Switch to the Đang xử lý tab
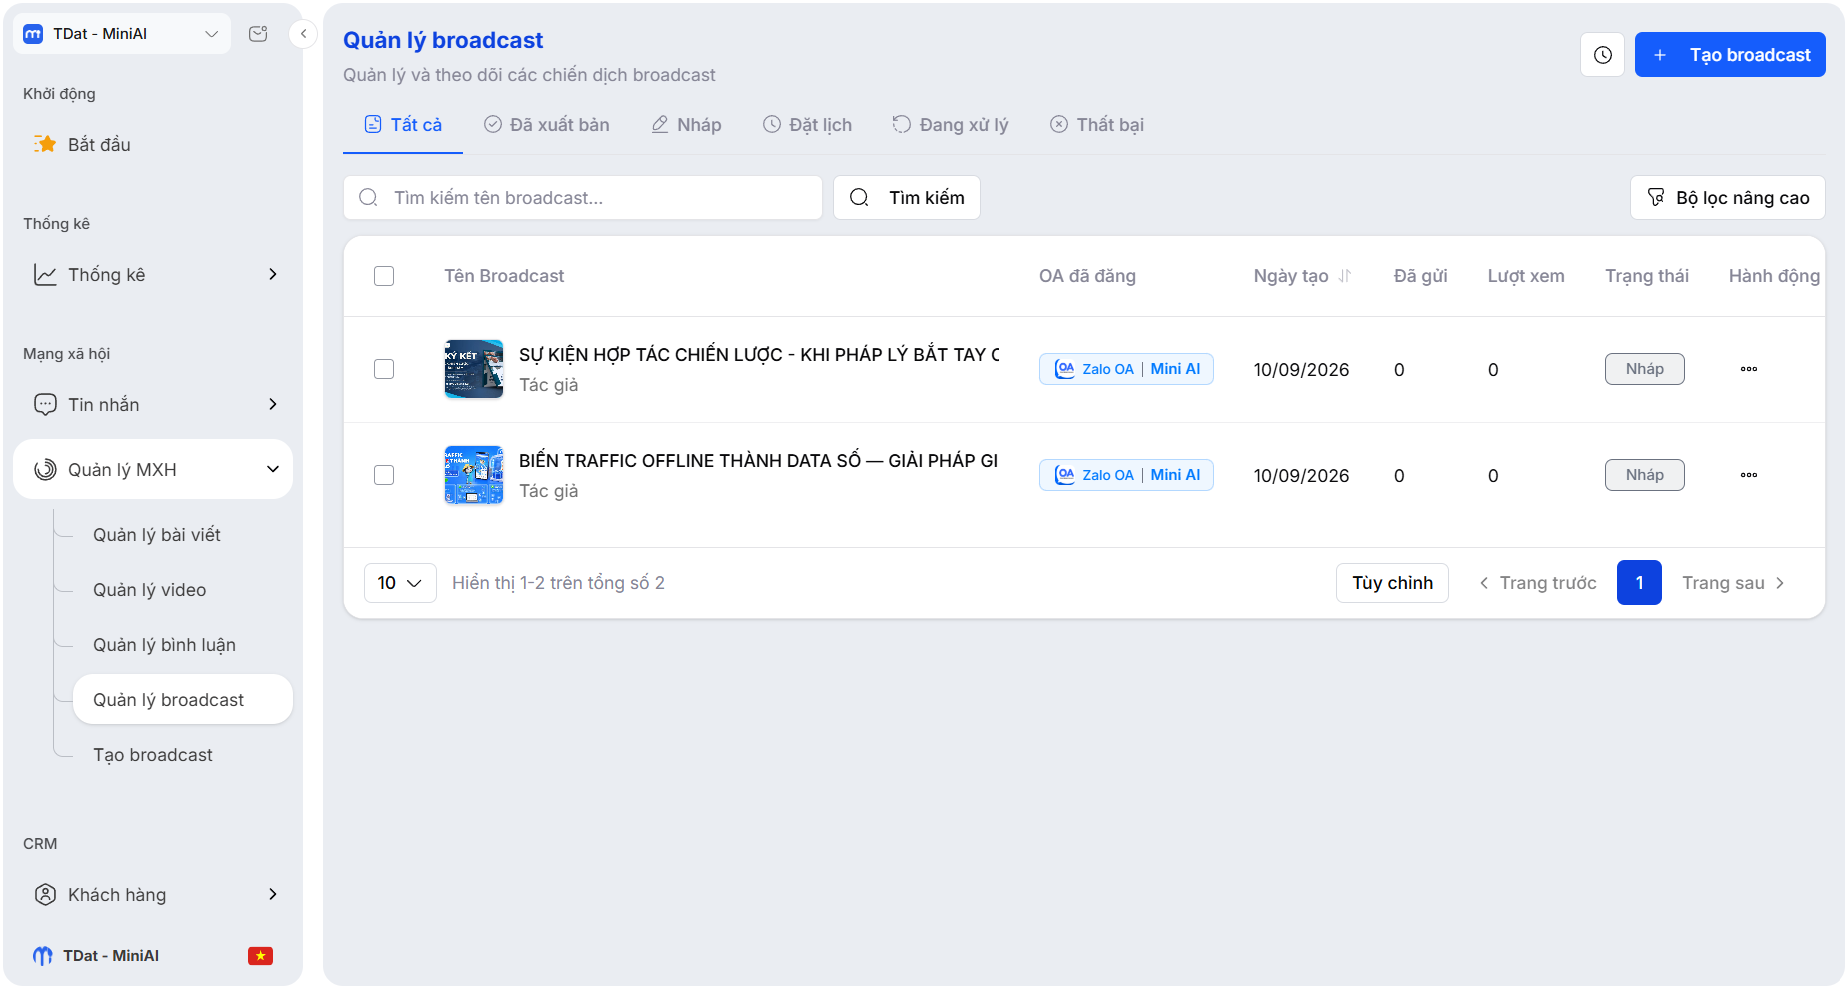Image resolution: width=1847 pixels, height=992 pixels. coord(950,125)
